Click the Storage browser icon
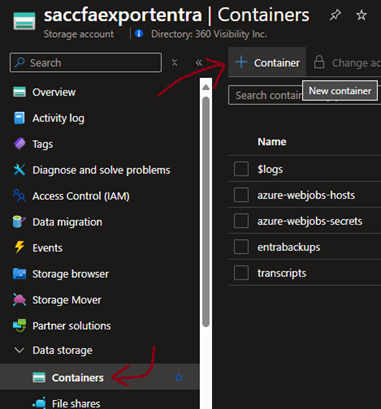The image size is (381, 409). point(19,274)
